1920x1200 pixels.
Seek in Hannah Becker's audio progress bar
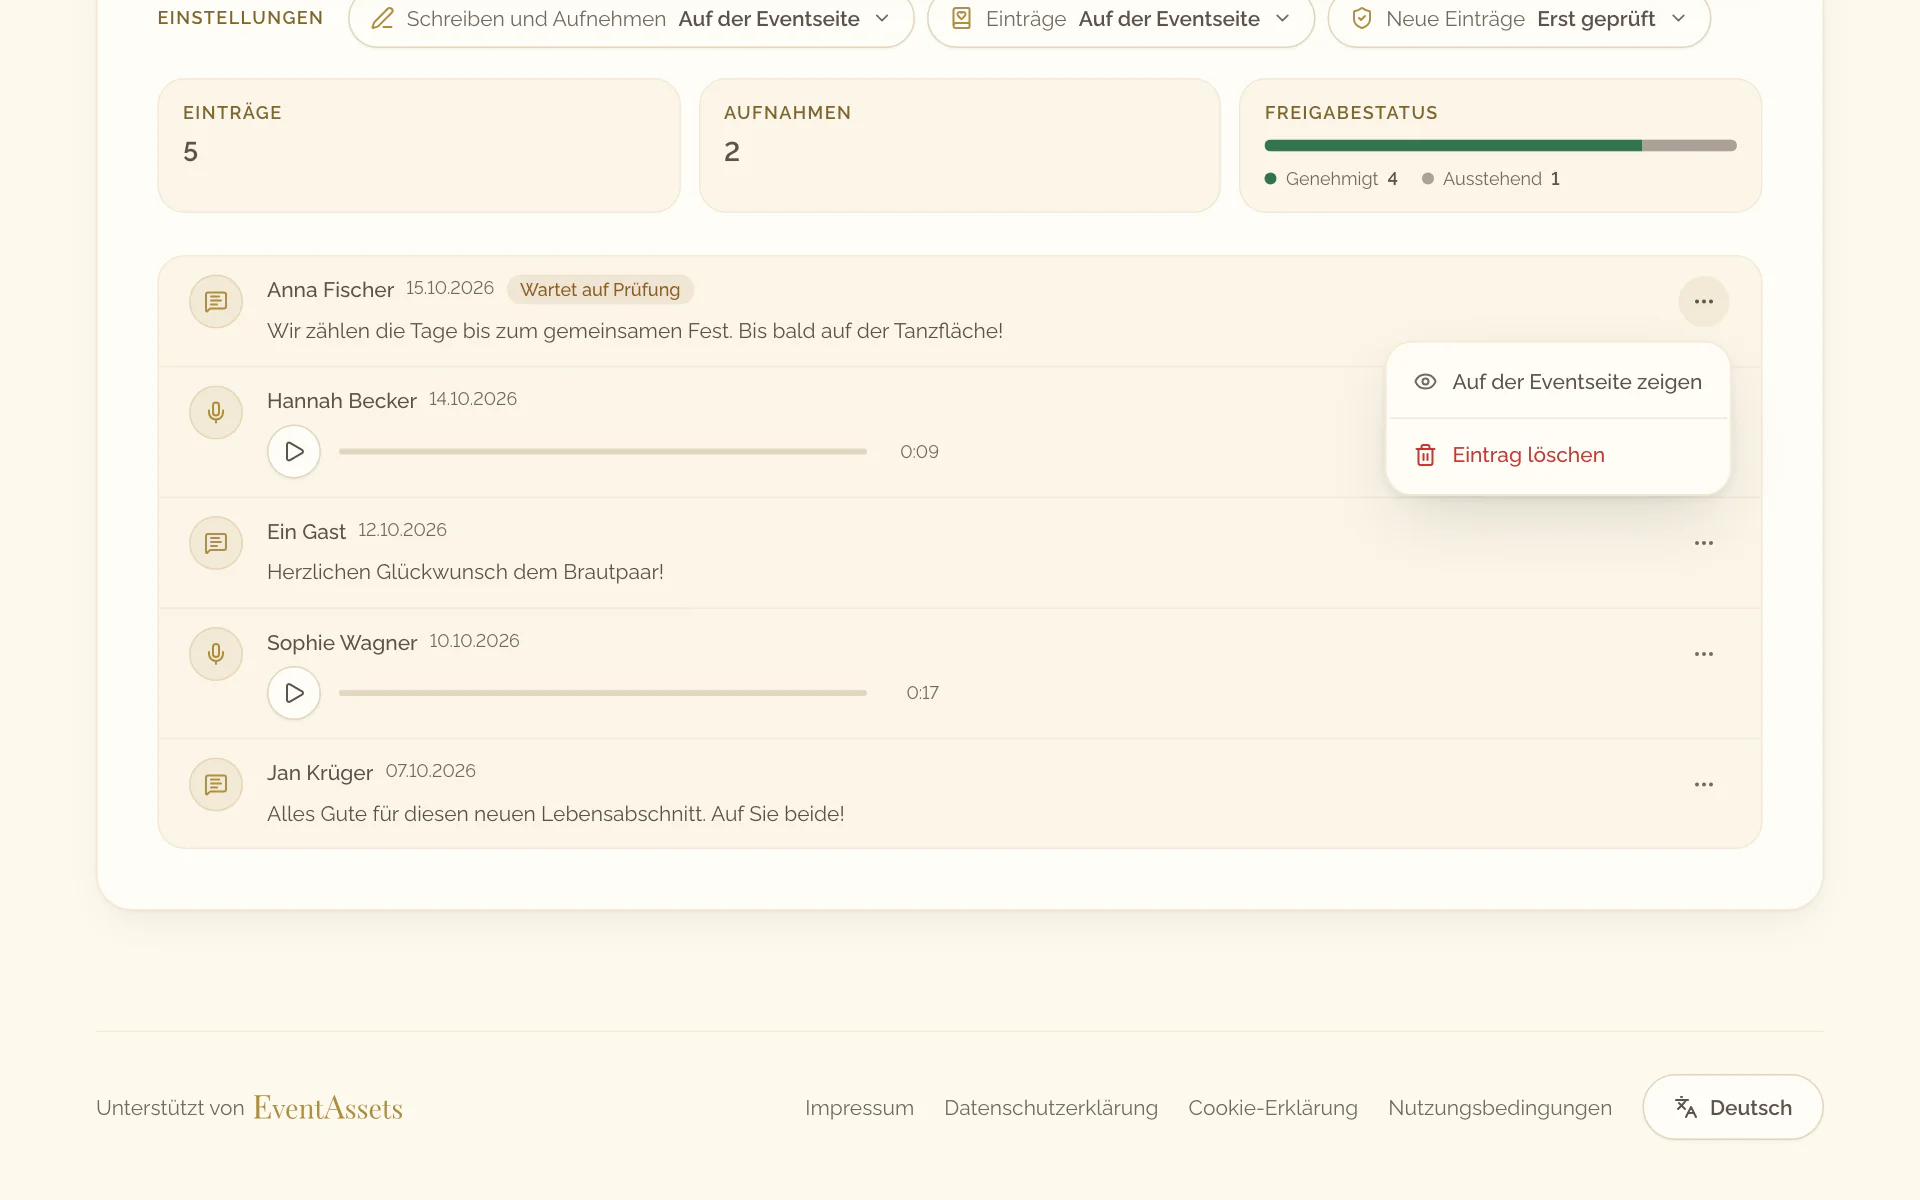[x=602, y=452]
